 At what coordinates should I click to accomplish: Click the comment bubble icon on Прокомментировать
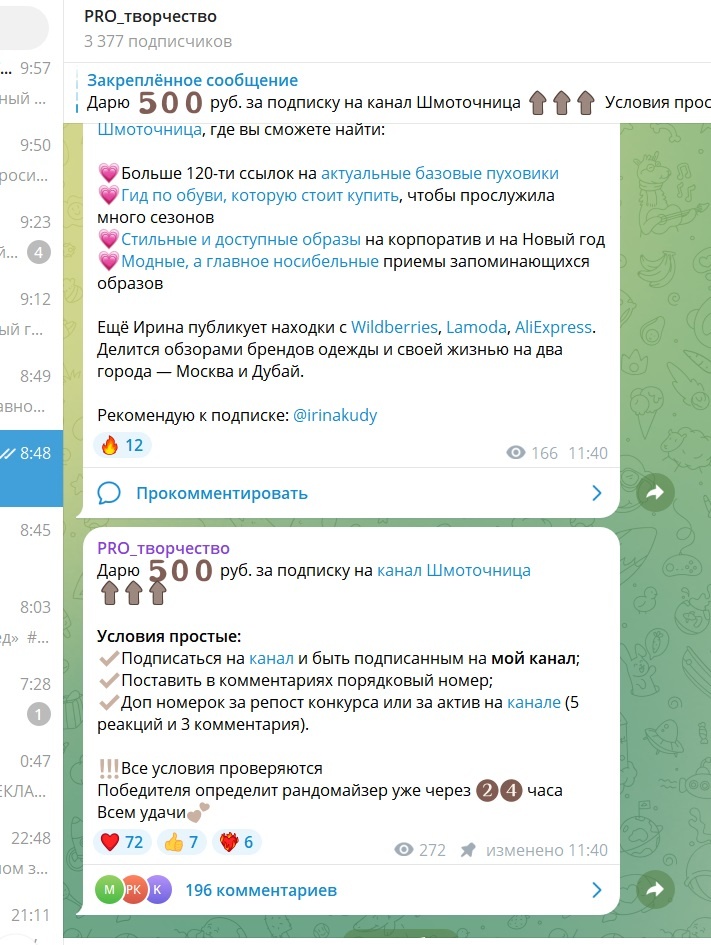tap(109, 493)
